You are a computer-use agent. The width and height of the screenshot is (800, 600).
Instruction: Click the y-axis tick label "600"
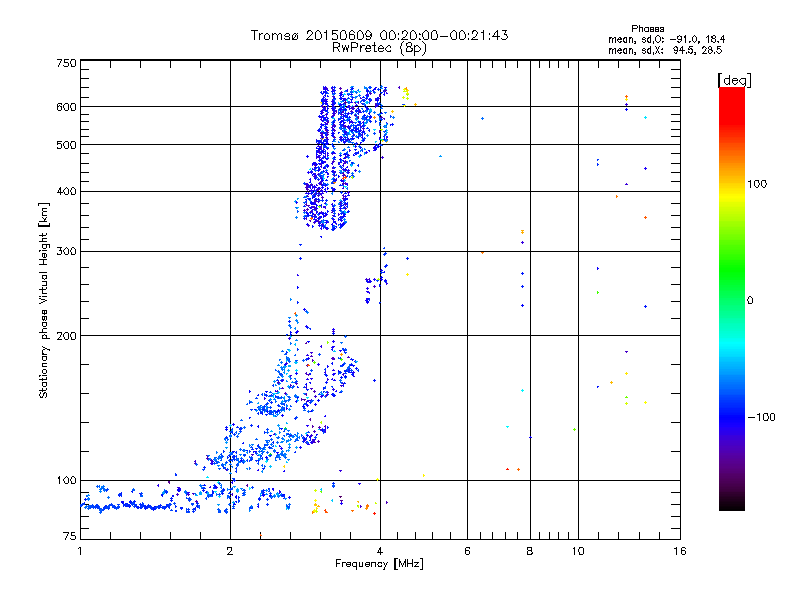click(x=67, y=107)
